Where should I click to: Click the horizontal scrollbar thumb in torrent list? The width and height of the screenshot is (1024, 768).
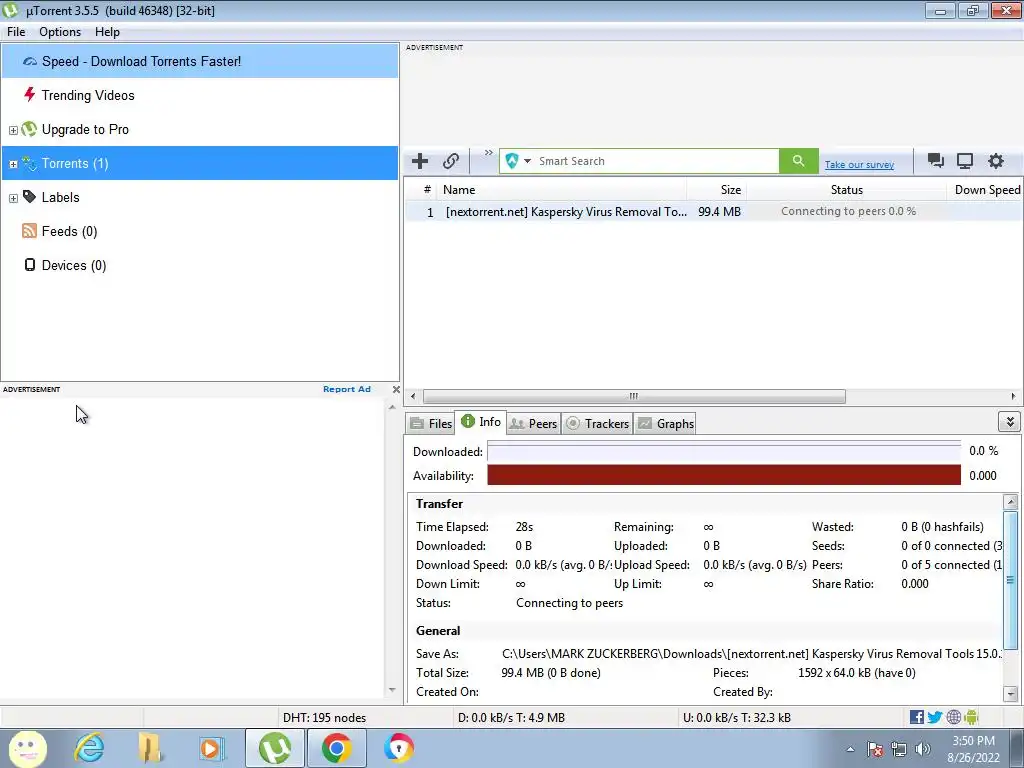(633, 396)
